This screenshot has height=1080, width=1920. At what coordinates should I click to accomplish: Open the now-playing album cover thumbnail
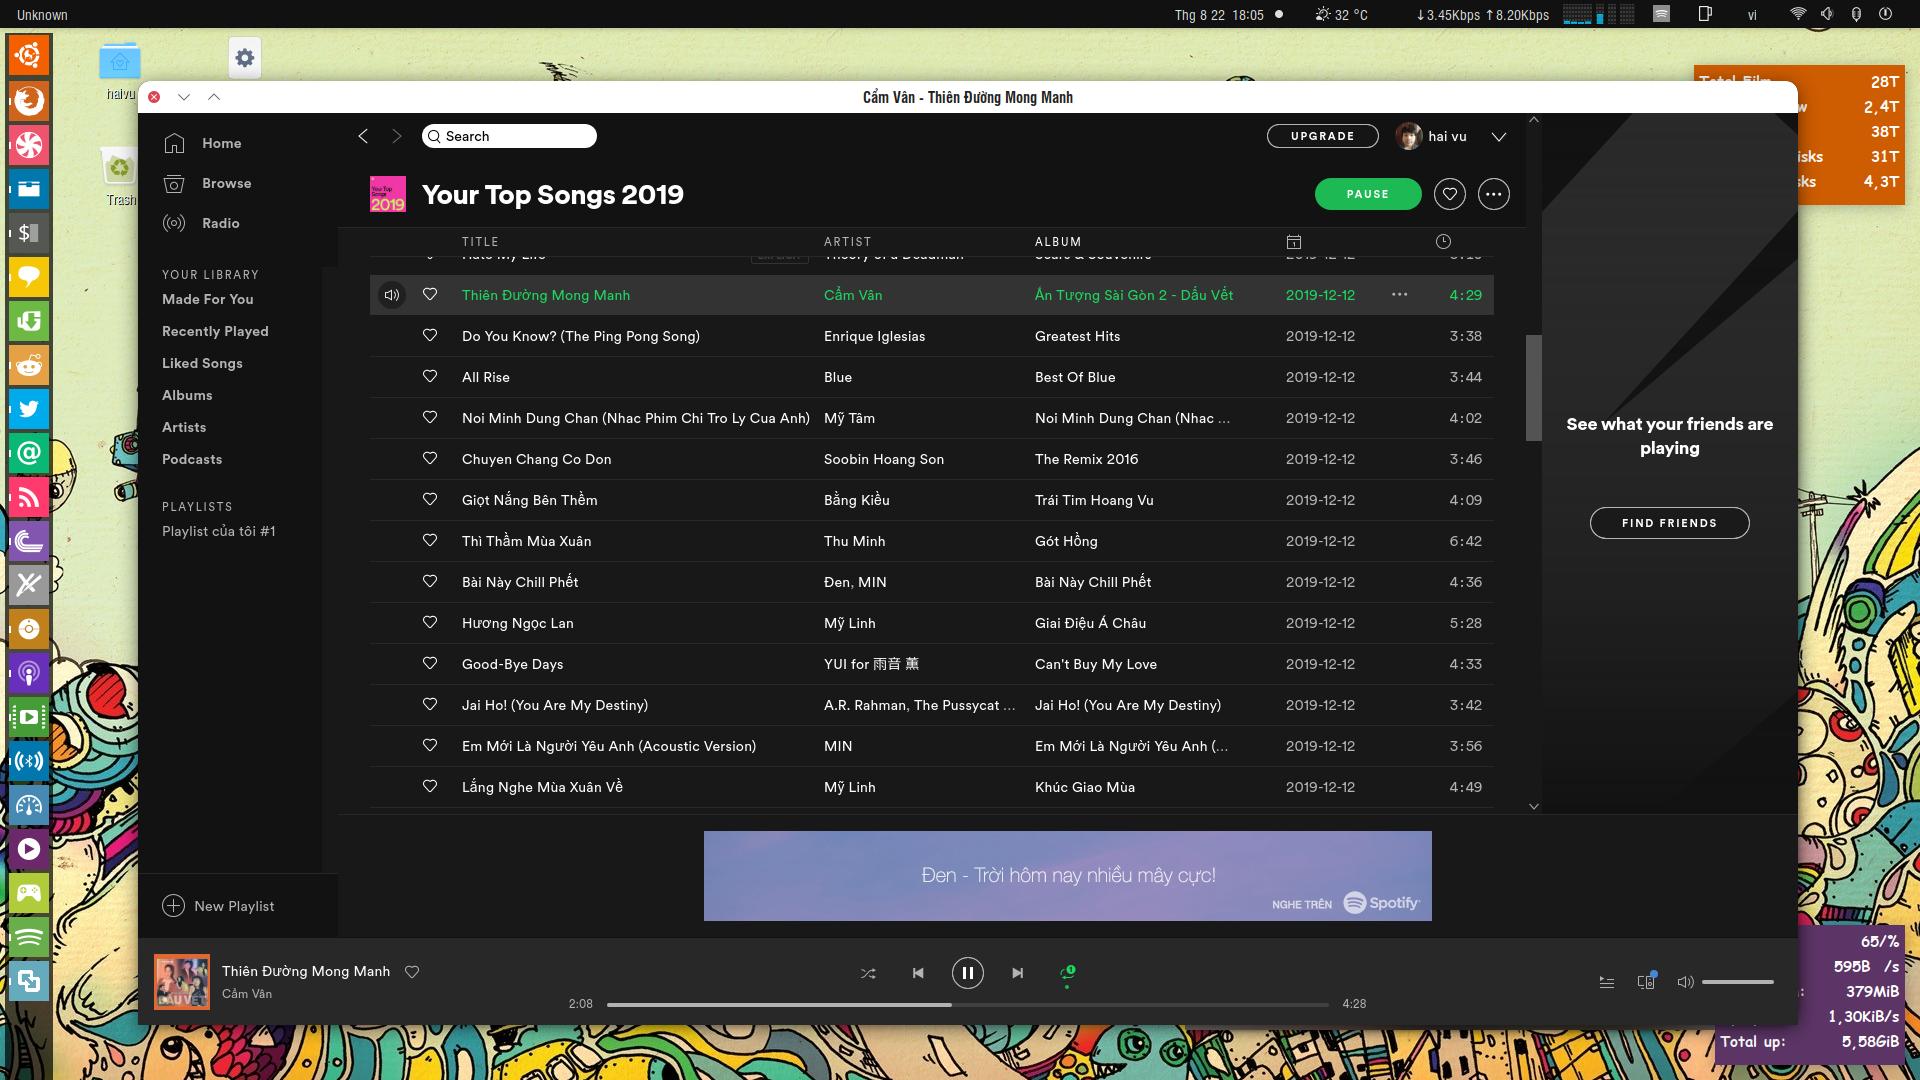[x=182, y=982]
